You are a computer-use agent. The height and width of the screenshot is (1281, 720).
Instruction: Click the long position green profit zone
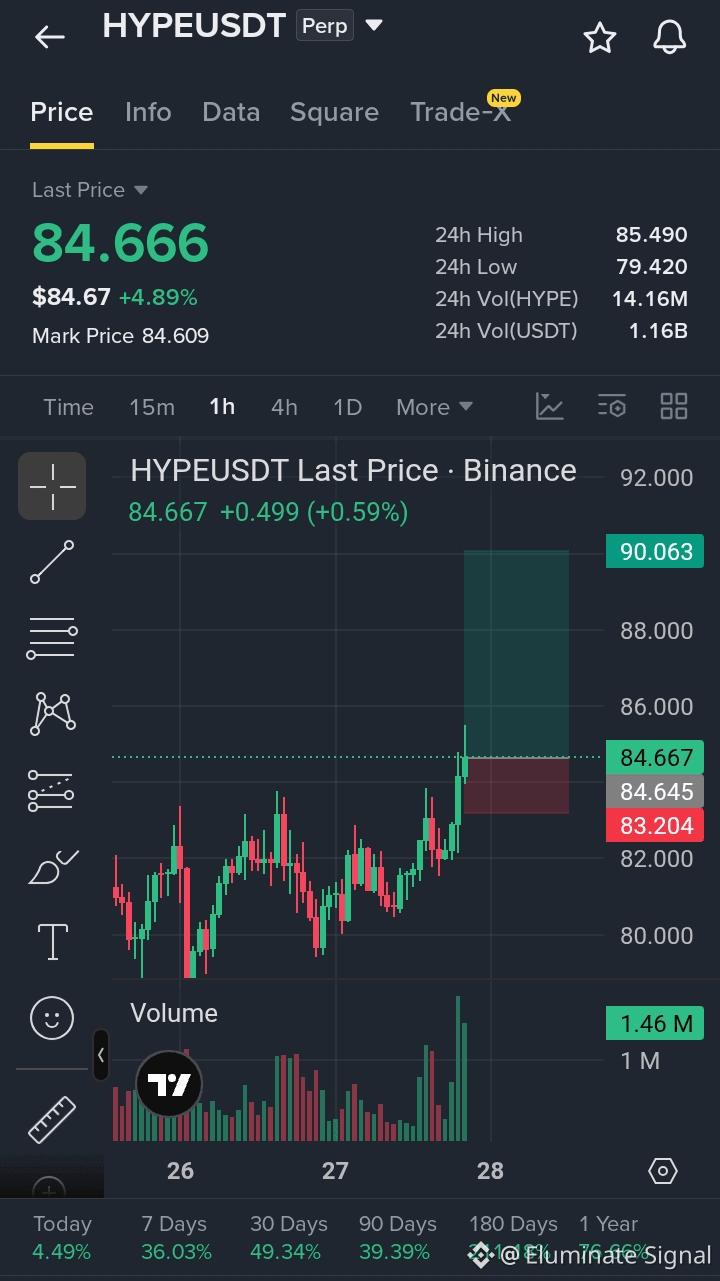(x=516, y=654)
